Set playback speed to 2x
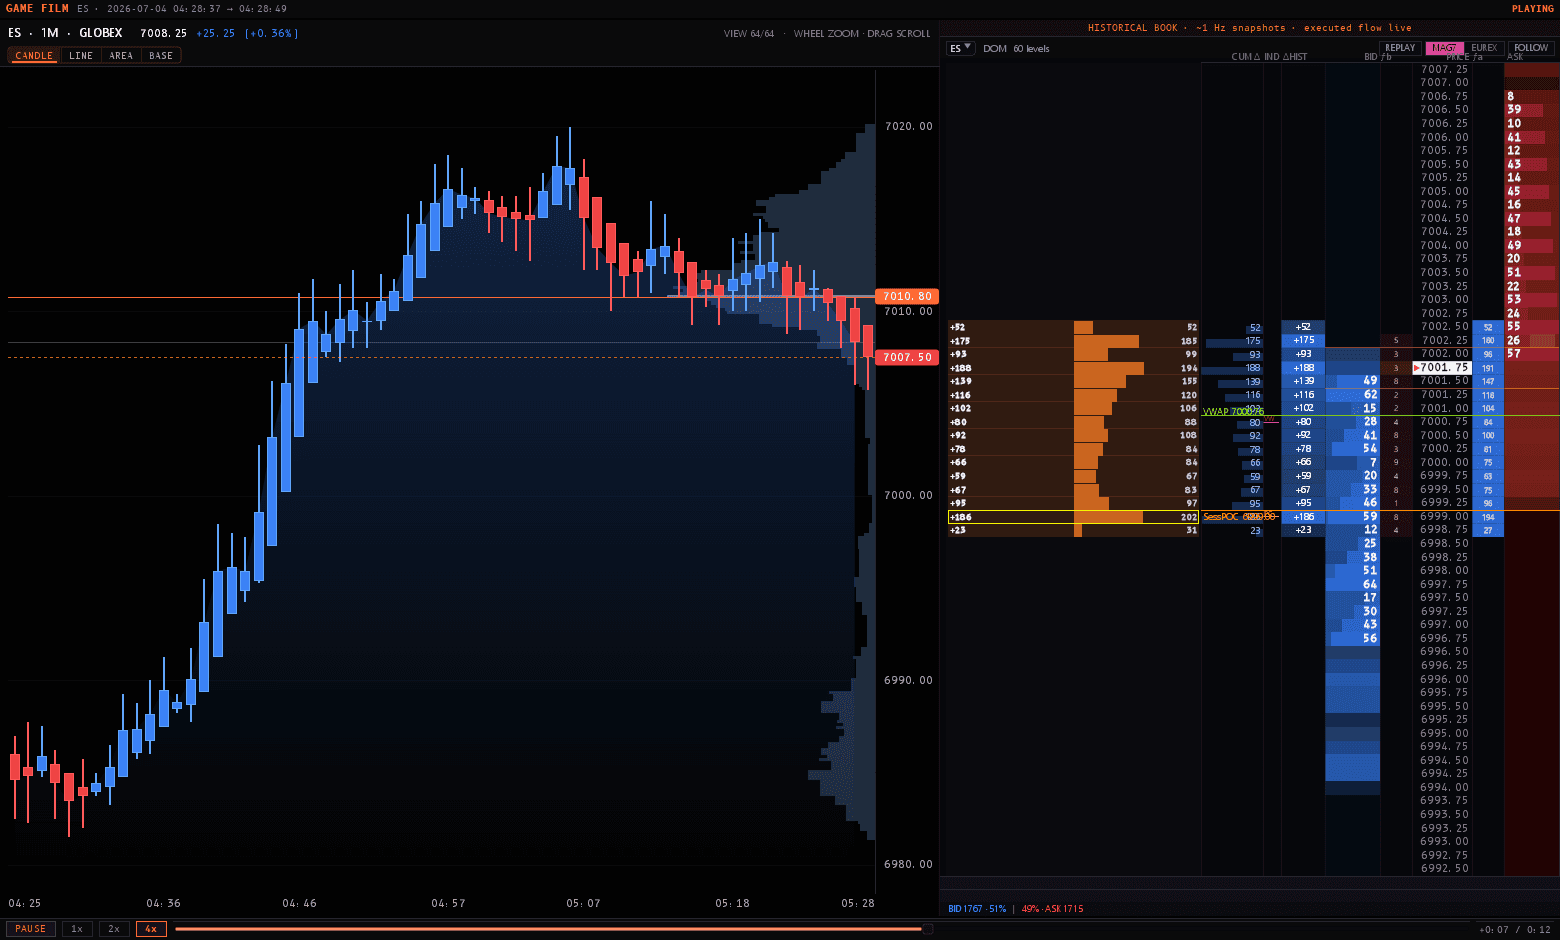The width and height of the screenshot is (1560, 940). 114,929
